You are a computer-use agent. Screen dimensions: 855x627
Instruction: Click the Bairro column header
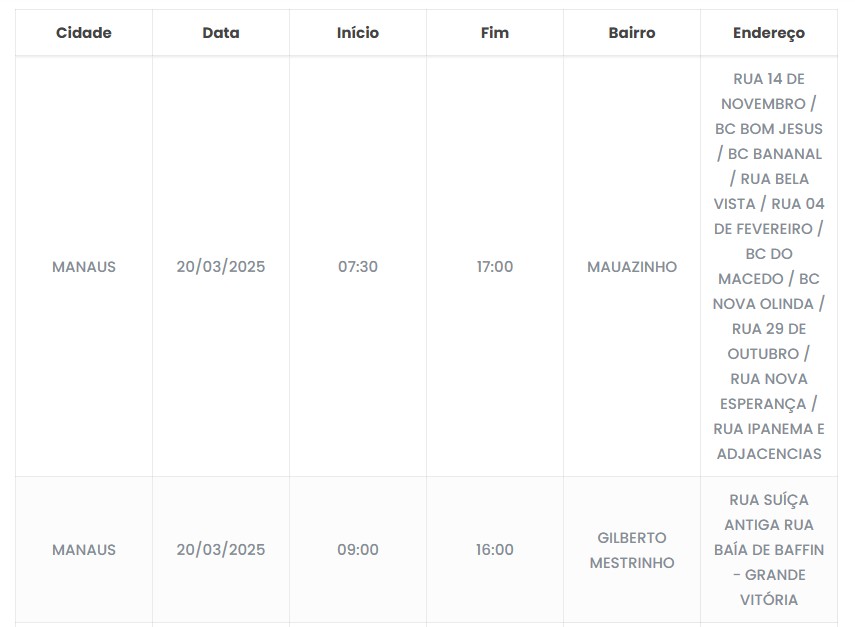coord(632,33)
